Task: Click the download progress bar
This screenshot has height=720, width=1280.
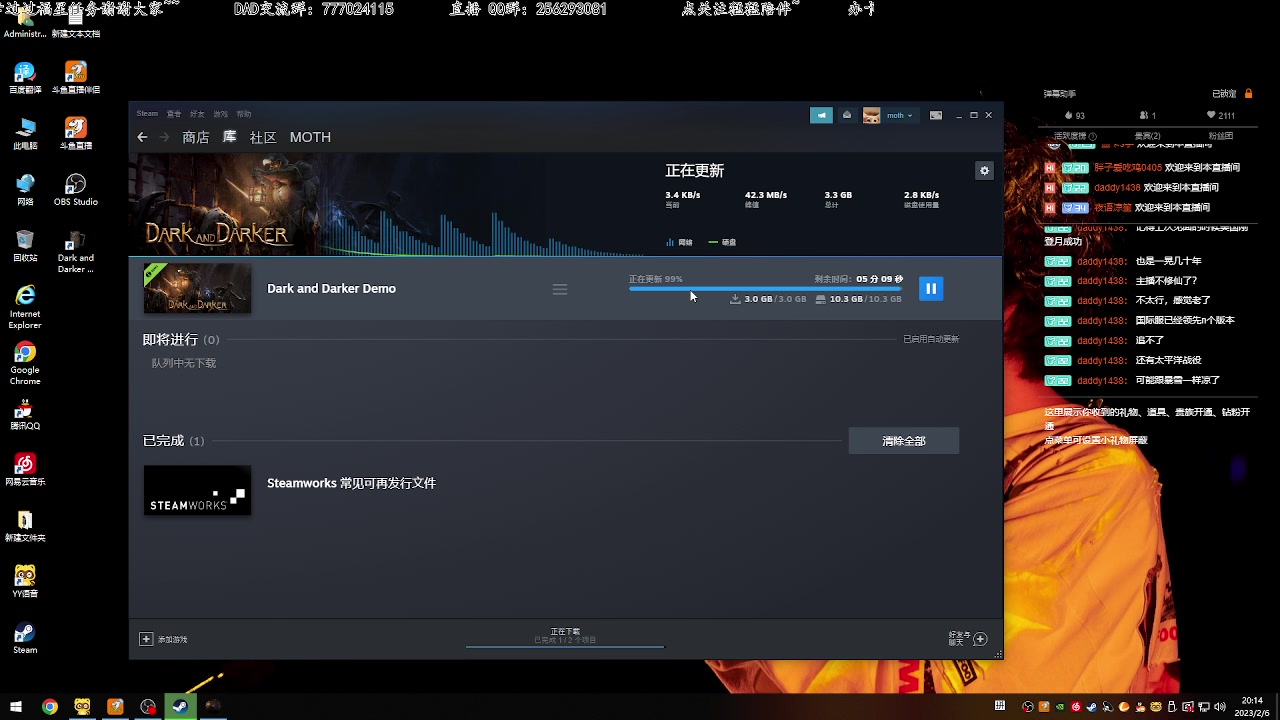Action: coord(765,289)
